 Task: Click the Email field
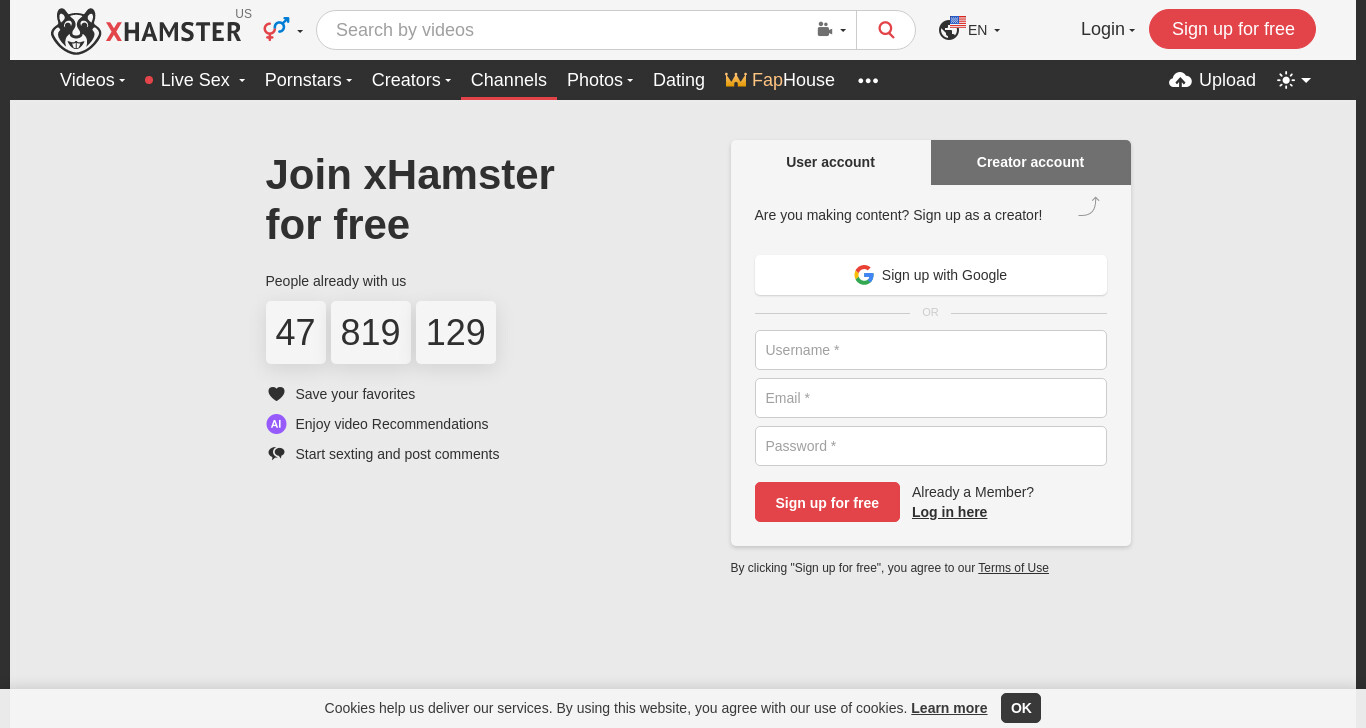click(x=930, y=398)
